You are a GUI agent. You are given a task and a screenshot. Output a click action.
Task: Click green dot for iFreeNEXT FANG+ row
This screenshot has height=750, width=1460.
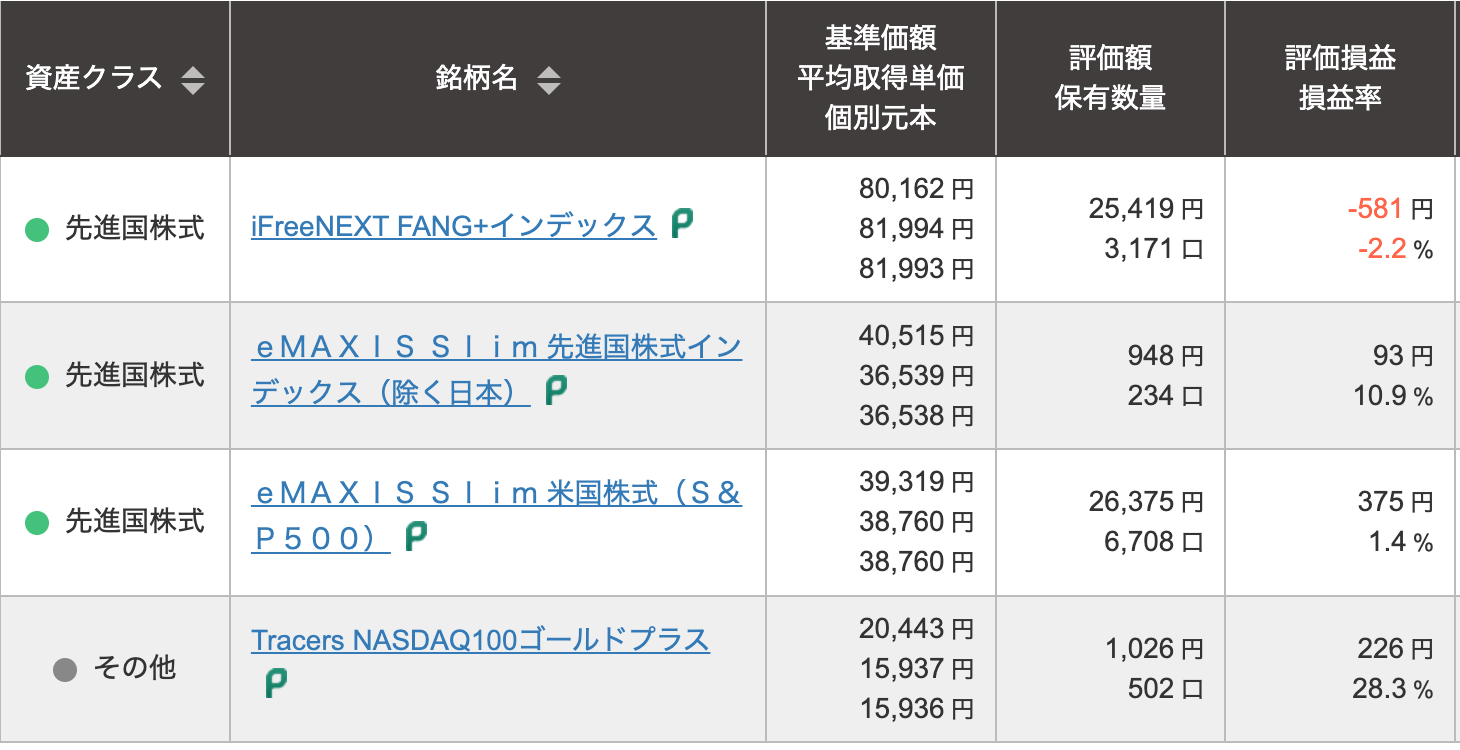tap(37, 229)
